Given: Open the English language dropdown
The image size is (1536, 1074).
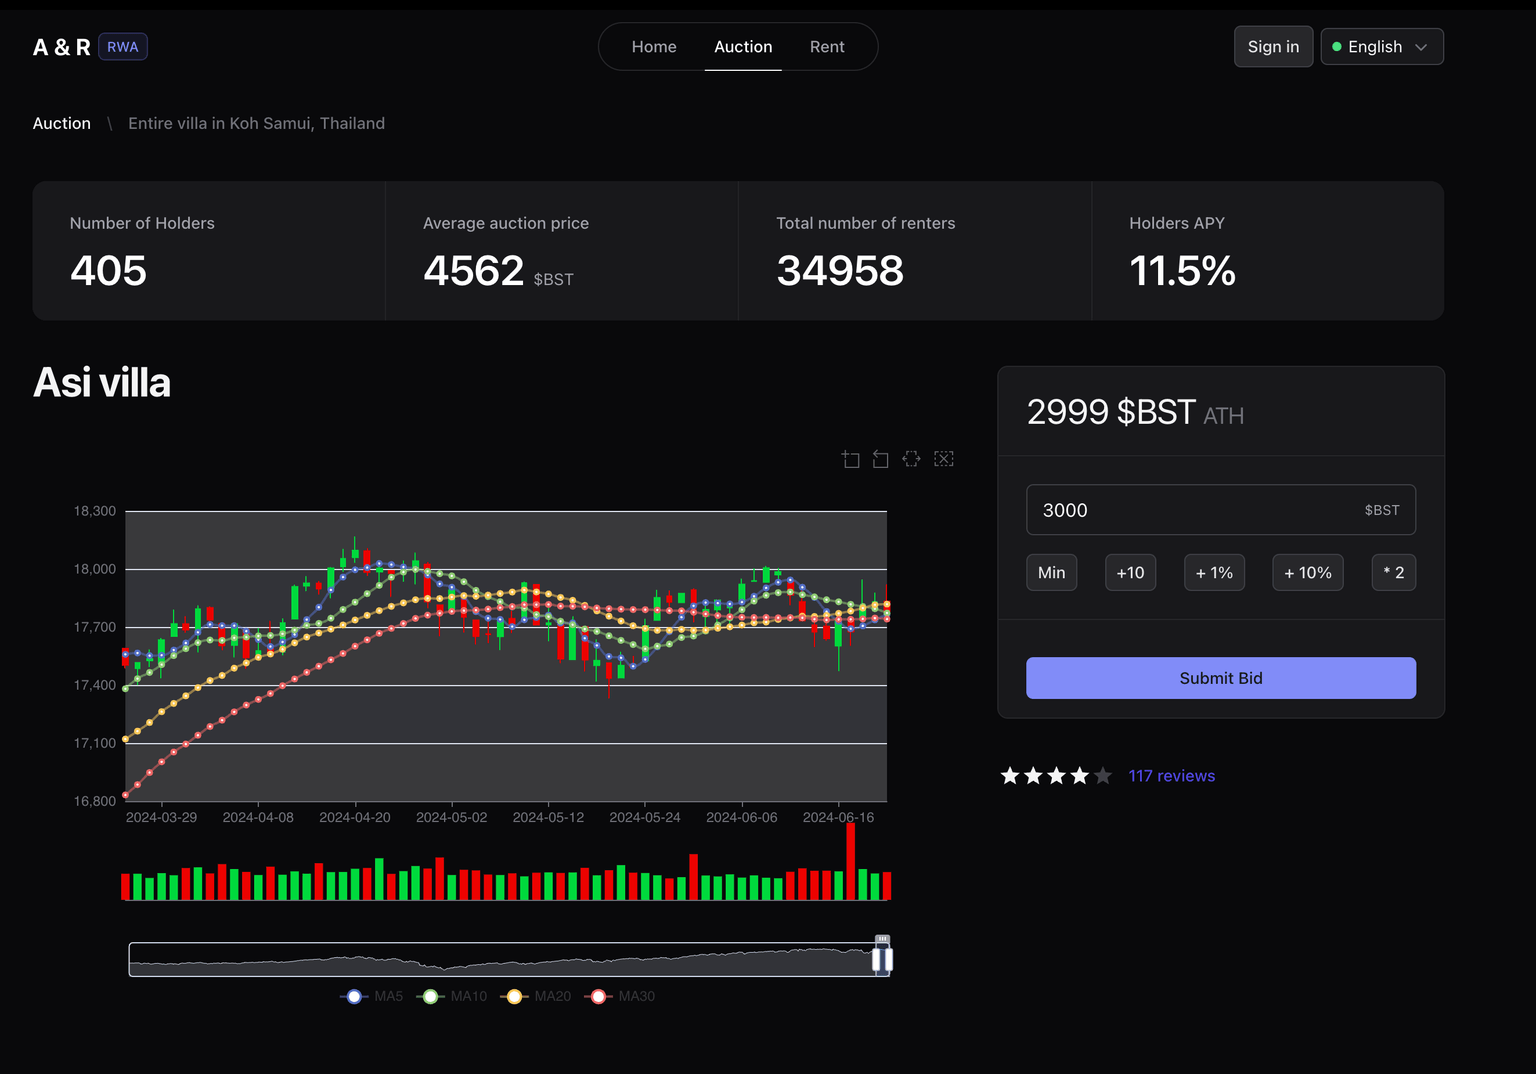Looking at the screenshot, I should click(x=1382, y=47).
